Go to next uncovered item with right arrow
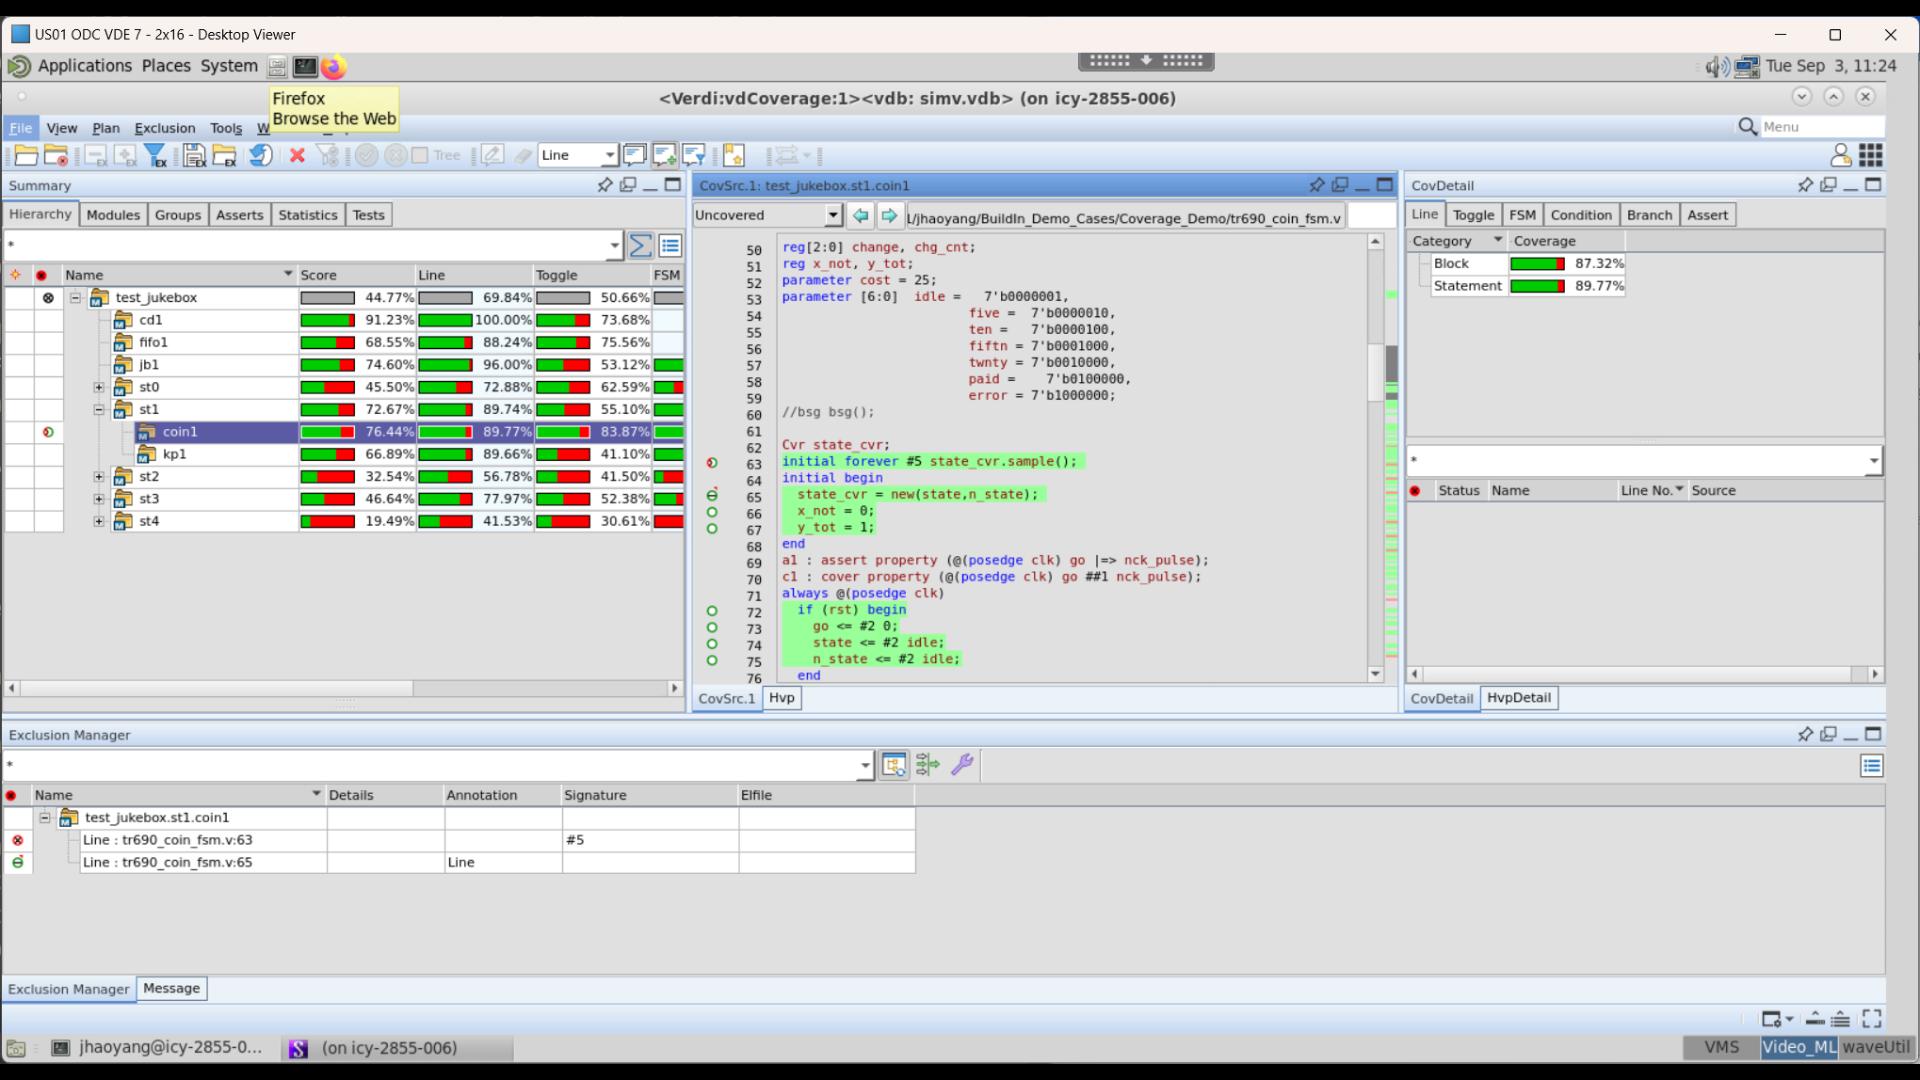The width and height of the screenshot is (1920, 1080). [x=888, y=216]
